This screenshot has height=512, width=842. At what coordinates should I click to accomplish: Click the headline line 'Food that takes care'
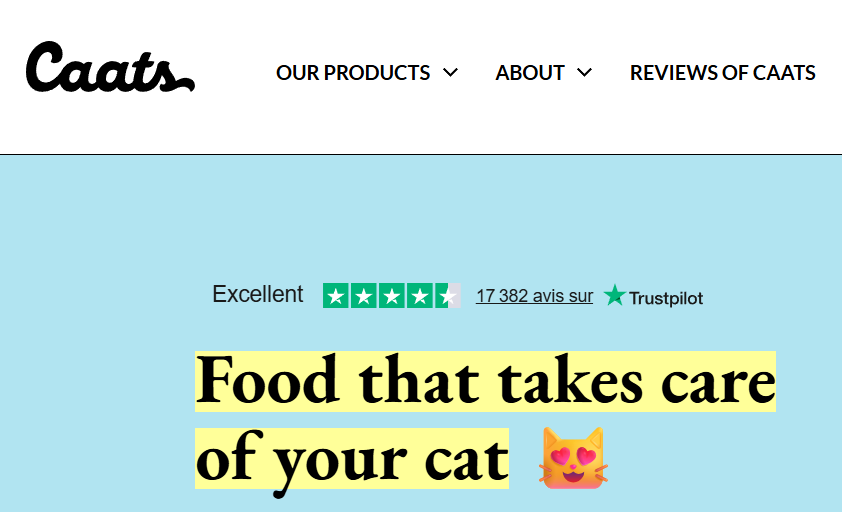(485, 381)
